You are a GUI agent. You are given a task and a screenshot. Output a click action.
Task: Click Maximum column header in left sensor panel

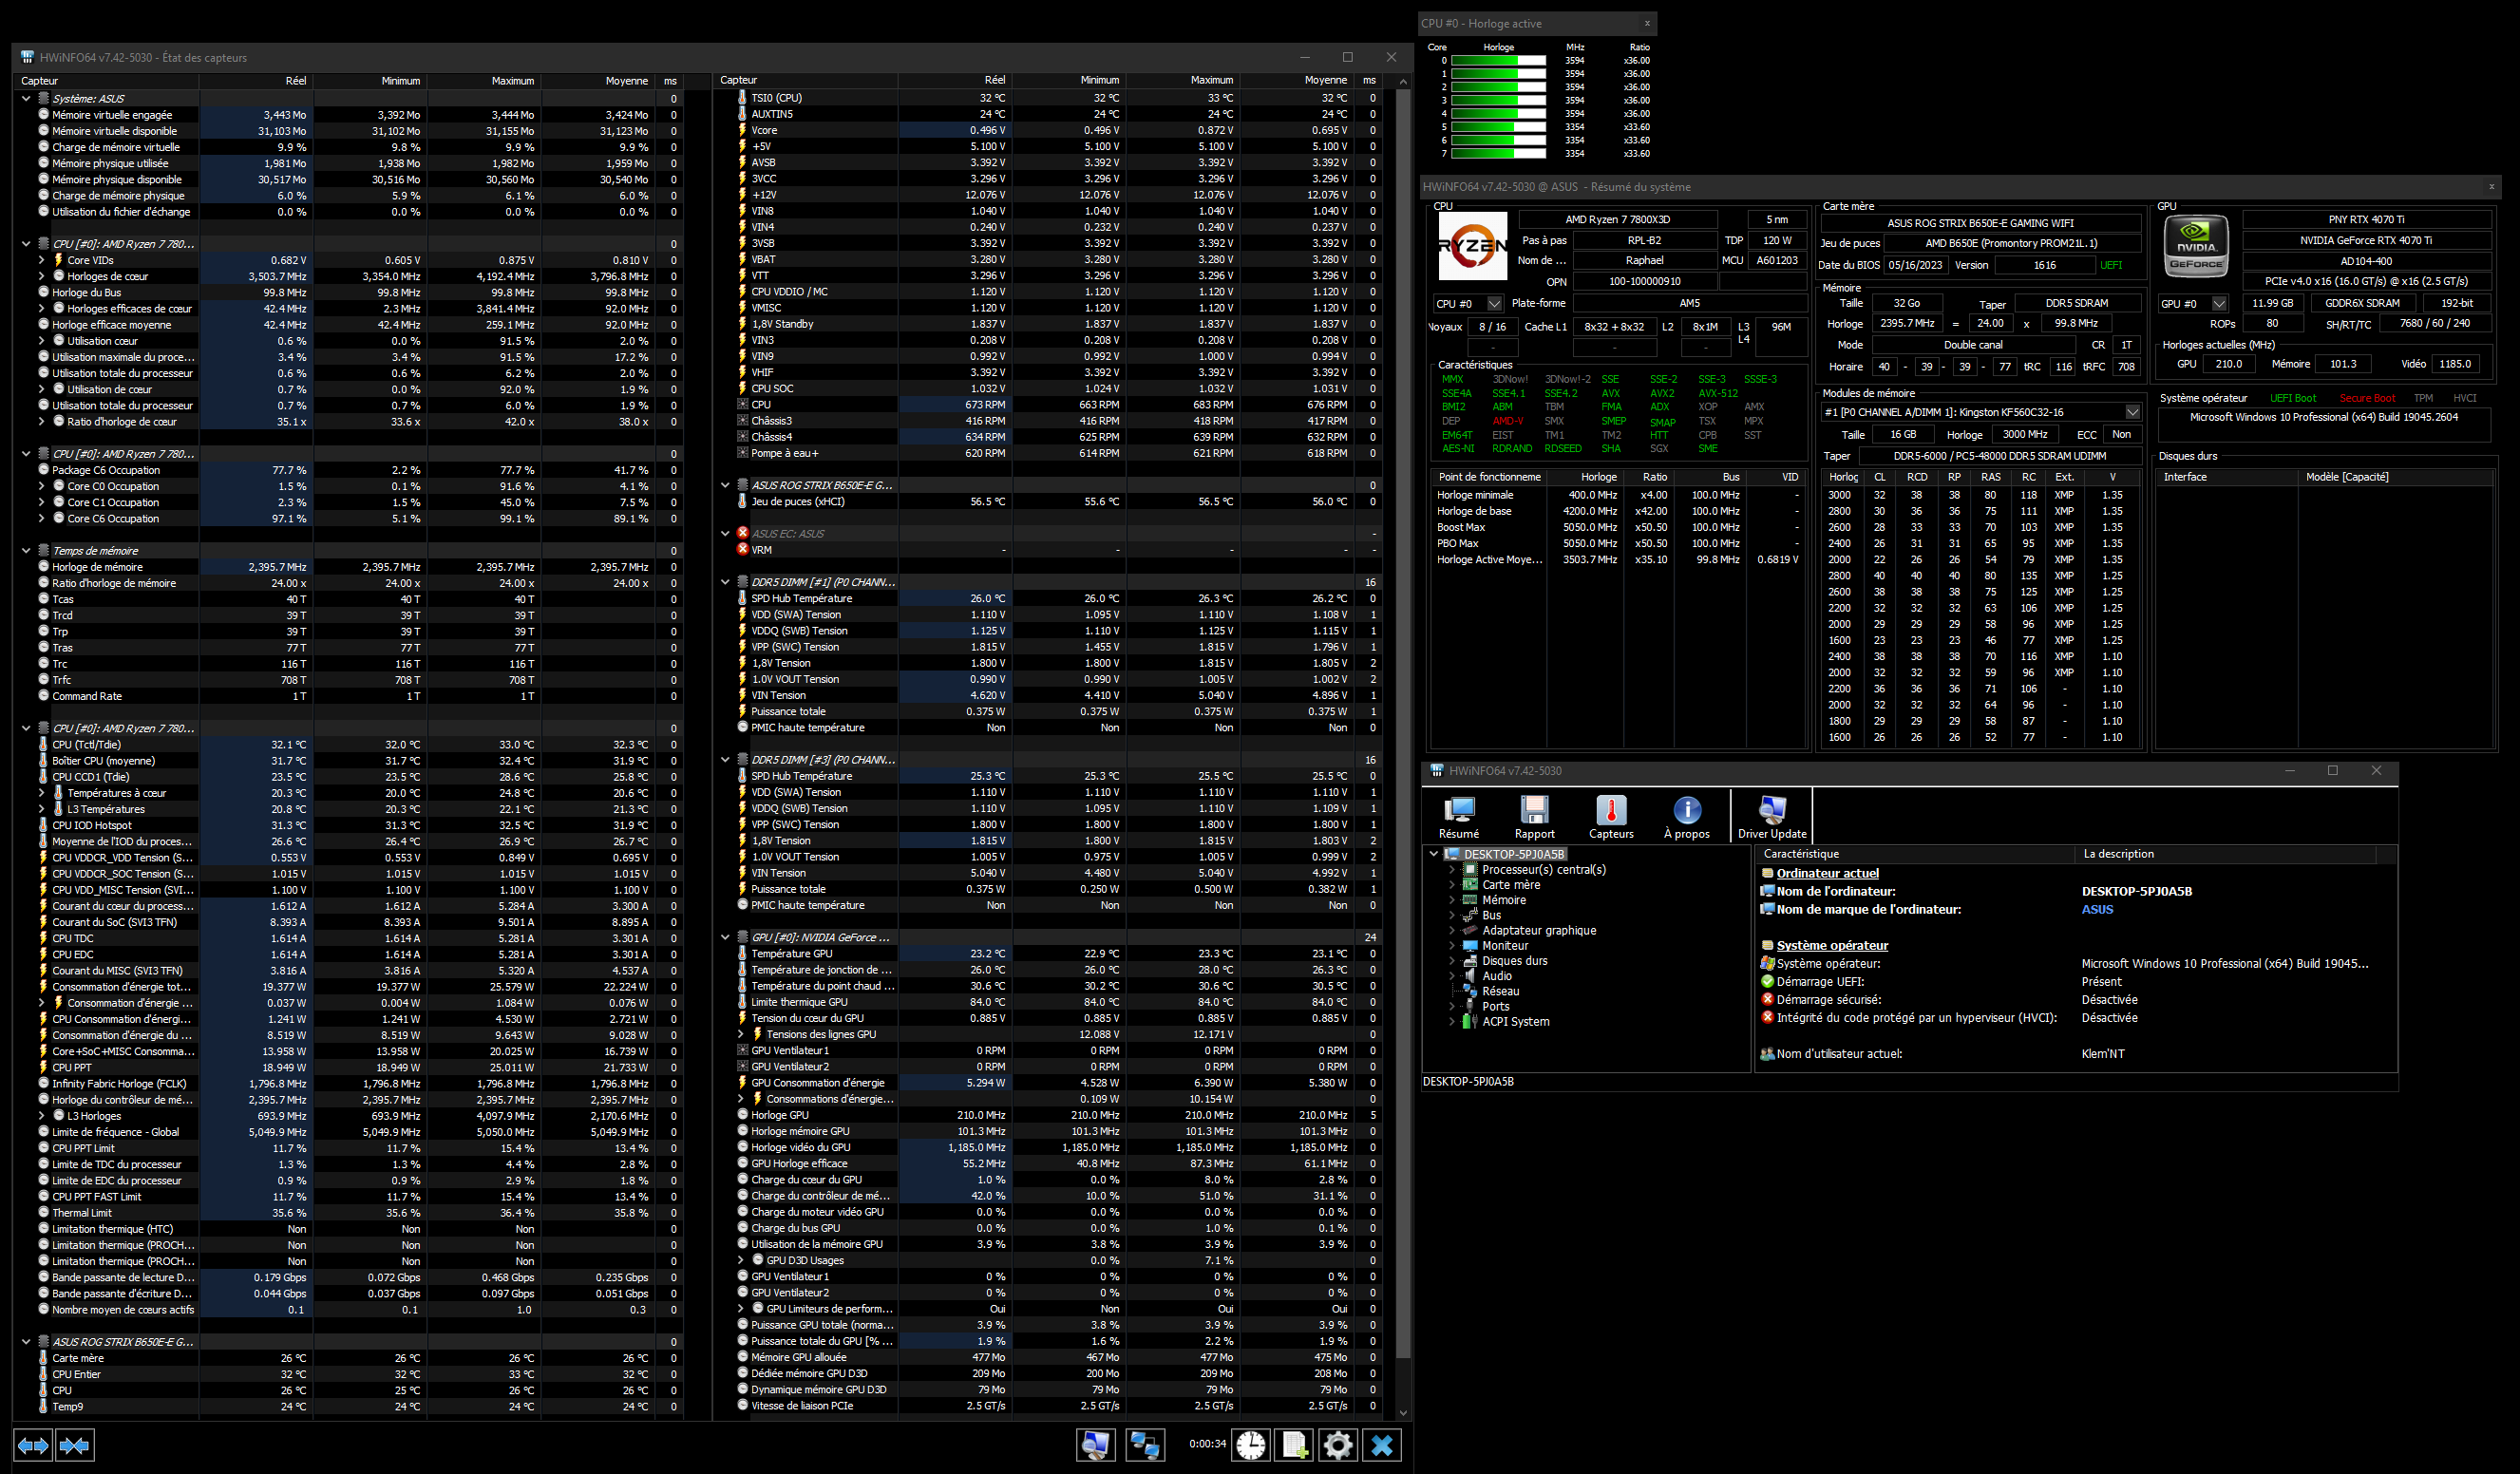coord(484,81)
